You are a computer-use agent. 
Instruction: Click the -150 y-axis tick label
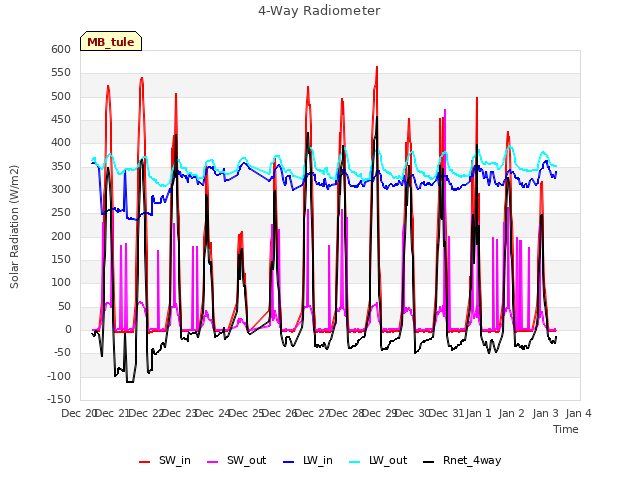point(59,399)
